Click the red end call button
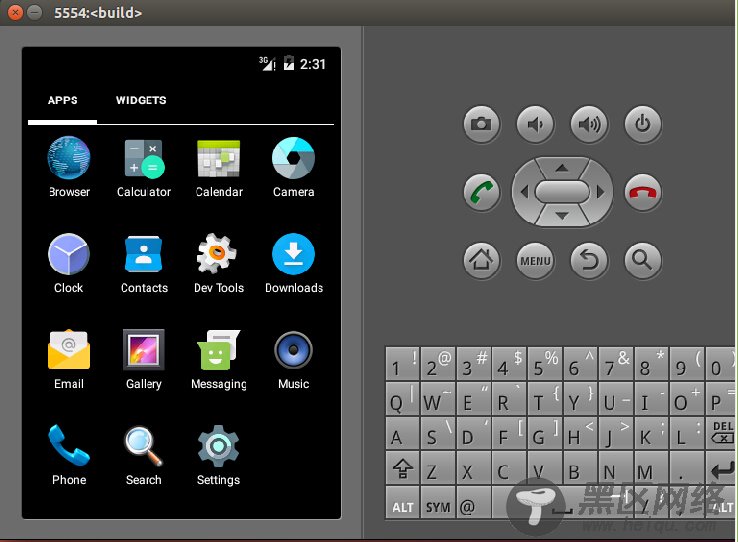The height and width of the screenshot is (542, 738). tap(643, 192)
